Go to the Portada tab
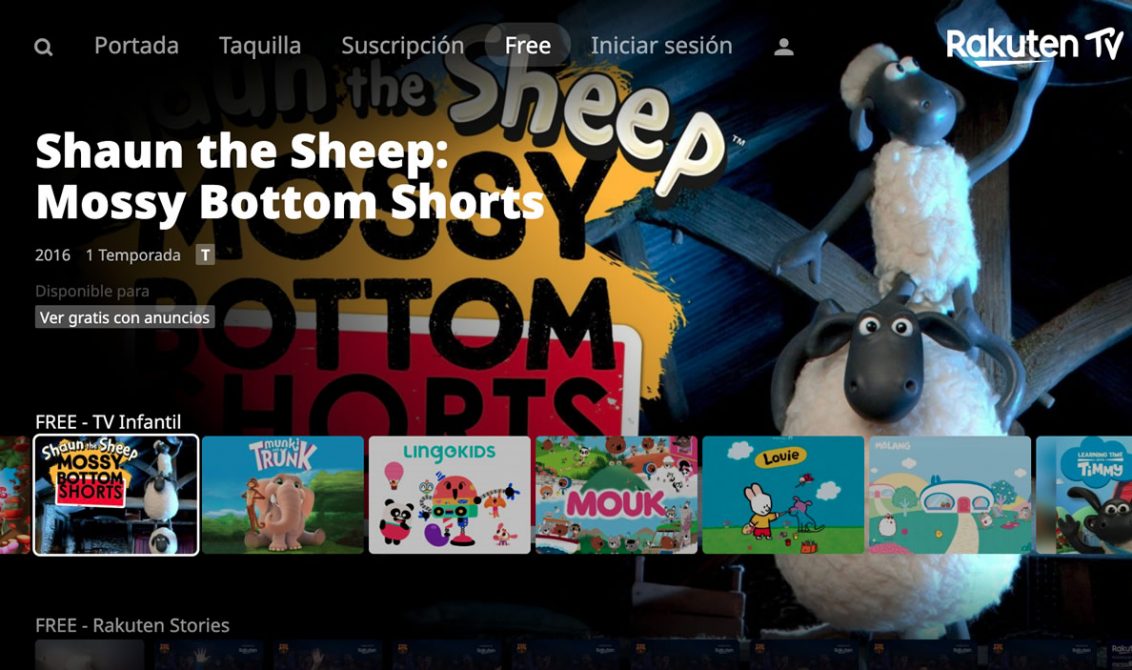Image resolution: width=1132 pixels, height=670 pixels. click(136, 45)
